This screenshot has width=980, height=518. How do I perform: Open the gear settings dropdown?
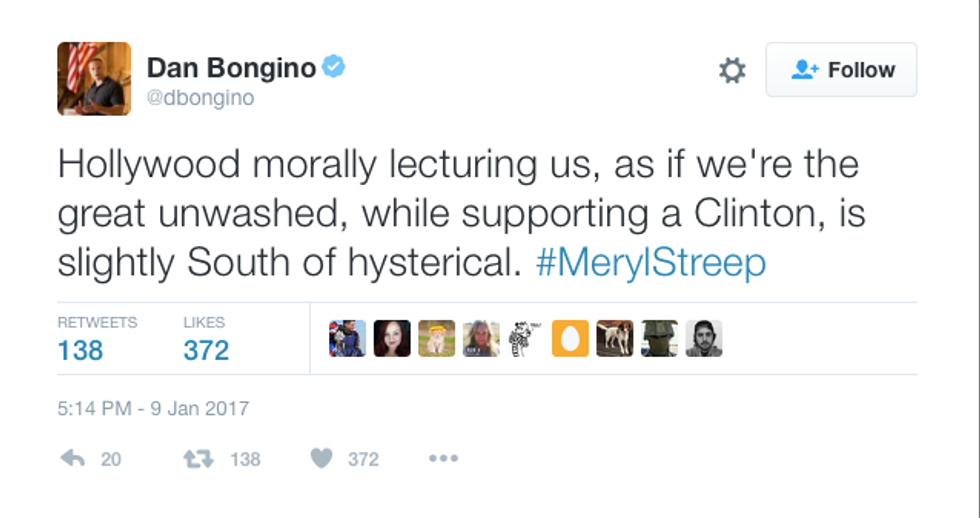(732, 70)
